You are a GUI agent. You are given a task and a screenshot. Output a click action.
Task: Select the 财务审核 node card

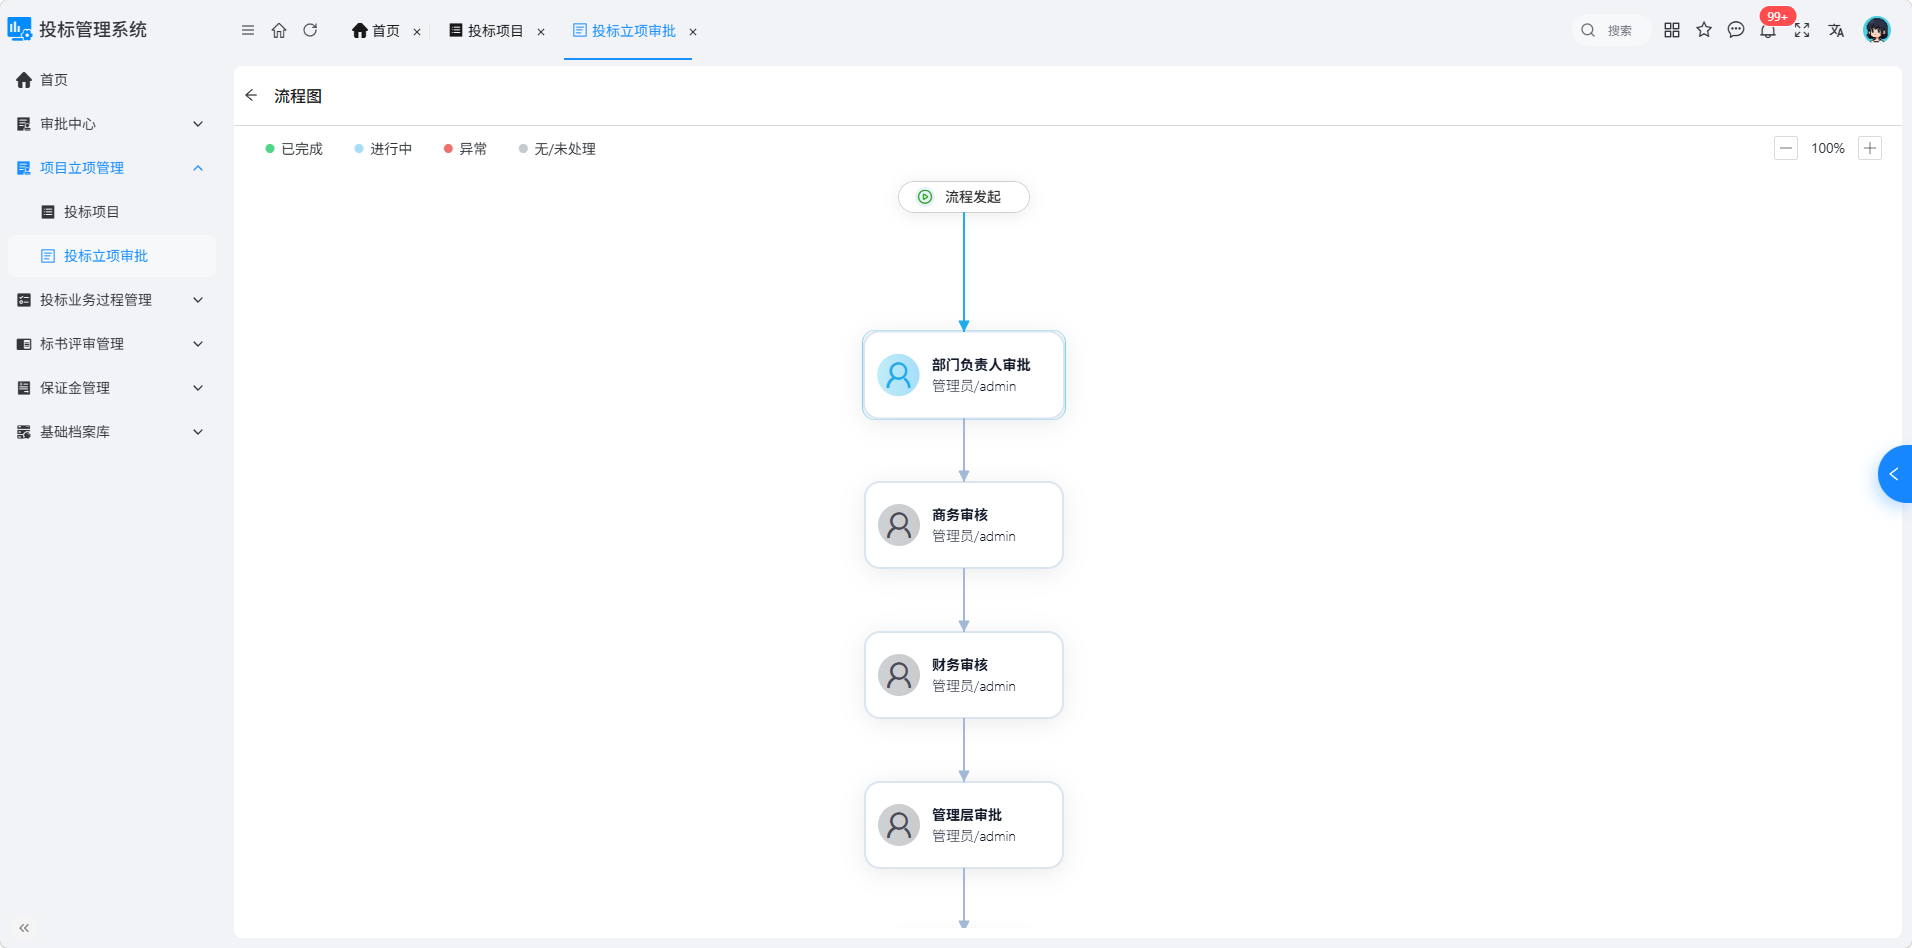coord(964,675)
